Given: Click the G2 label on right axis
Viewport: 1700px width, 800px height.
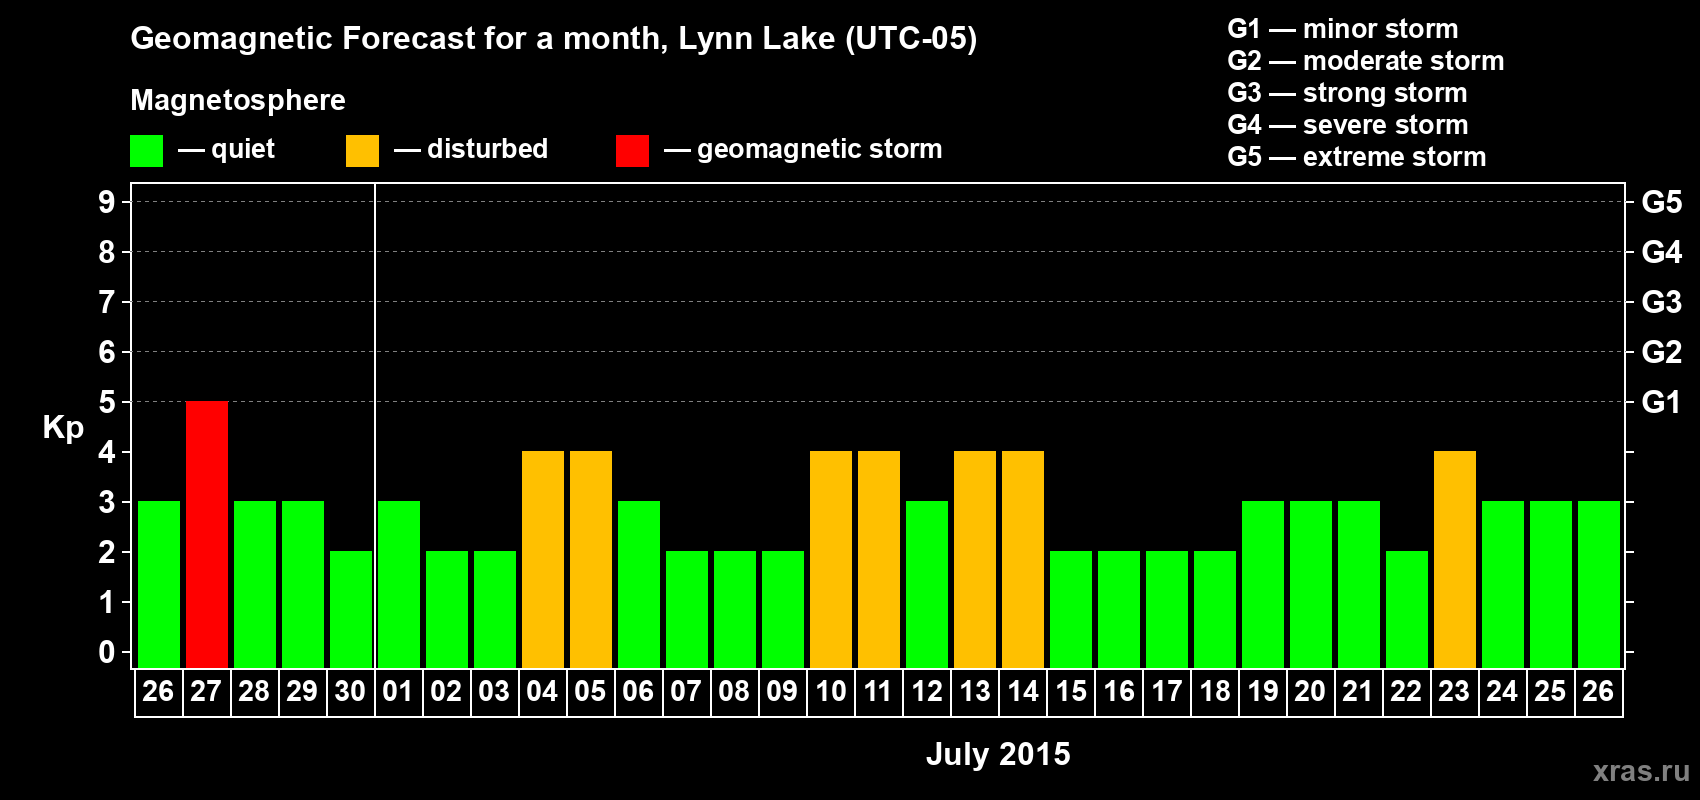Looking at the screenshot, I should tap(1662, 352).
